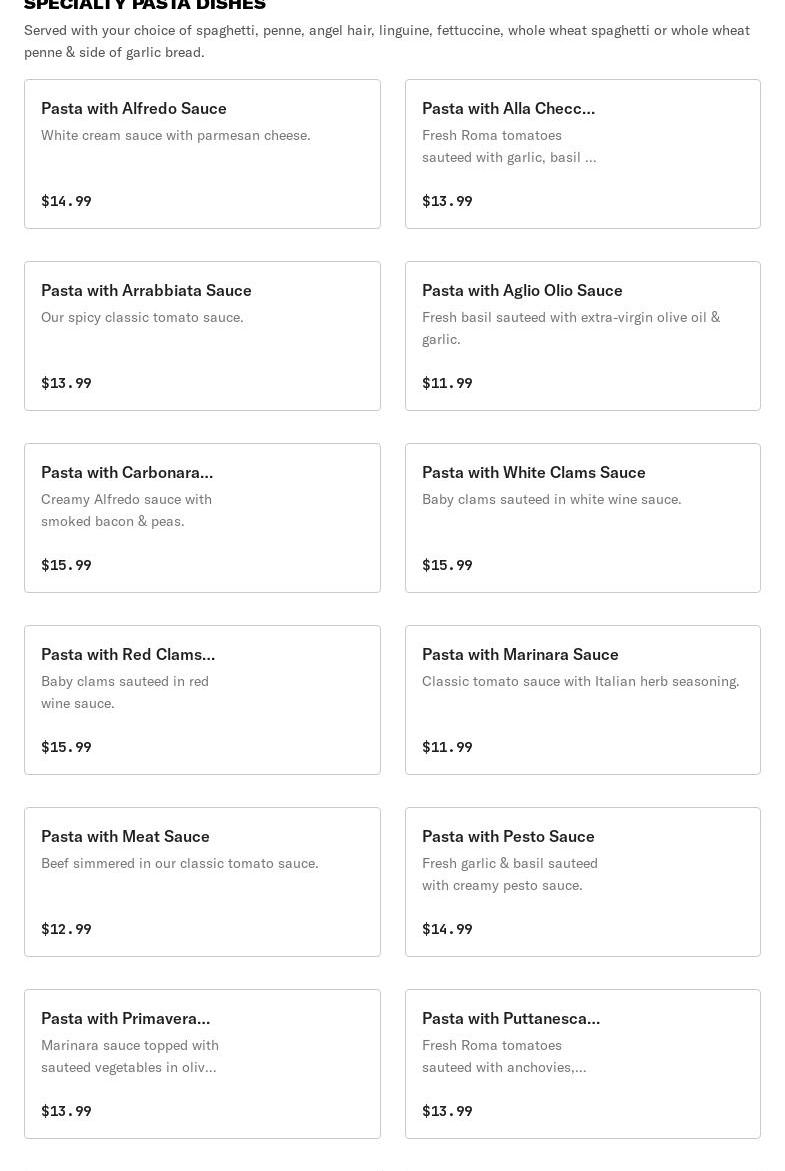Click the $11.99 price under Aglio Olio
This screenshot has width=785, height=1171.
(447, 383)
